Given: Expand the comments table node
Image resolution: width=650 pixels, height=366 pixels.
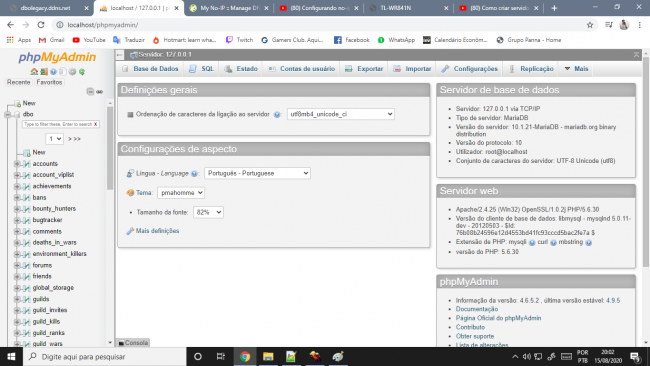Looking at the screenshot, I should coord(17,232).
